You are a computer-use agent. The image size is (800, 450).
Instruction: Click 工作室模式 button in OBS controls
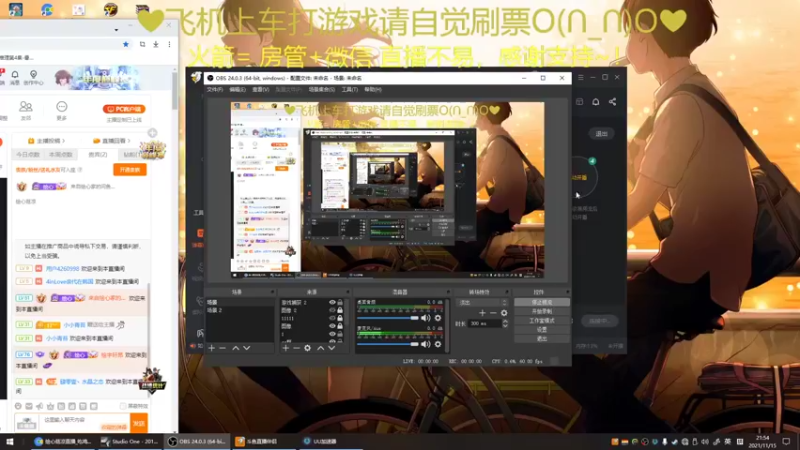tap(542, 320)
